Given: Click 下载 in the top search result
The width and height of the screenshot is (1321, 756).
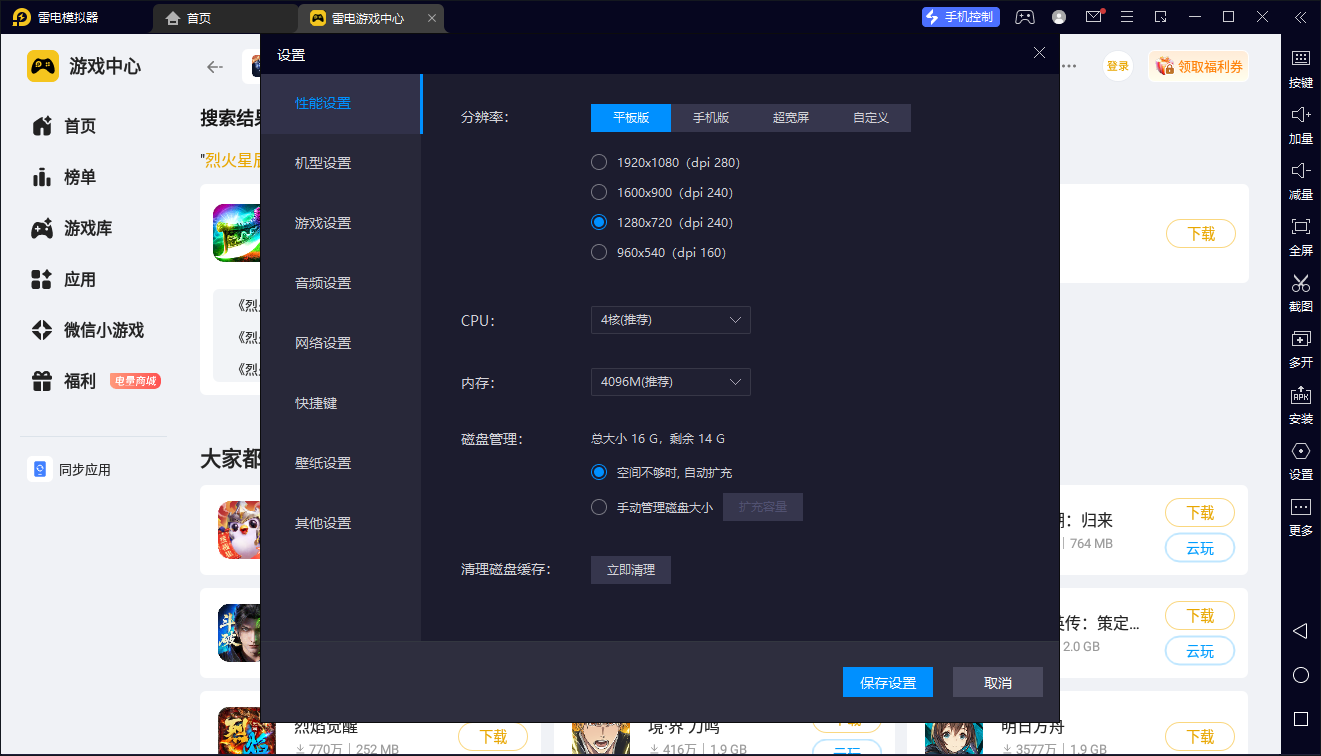Looking at the screenshot, I should coord(1201,234).
